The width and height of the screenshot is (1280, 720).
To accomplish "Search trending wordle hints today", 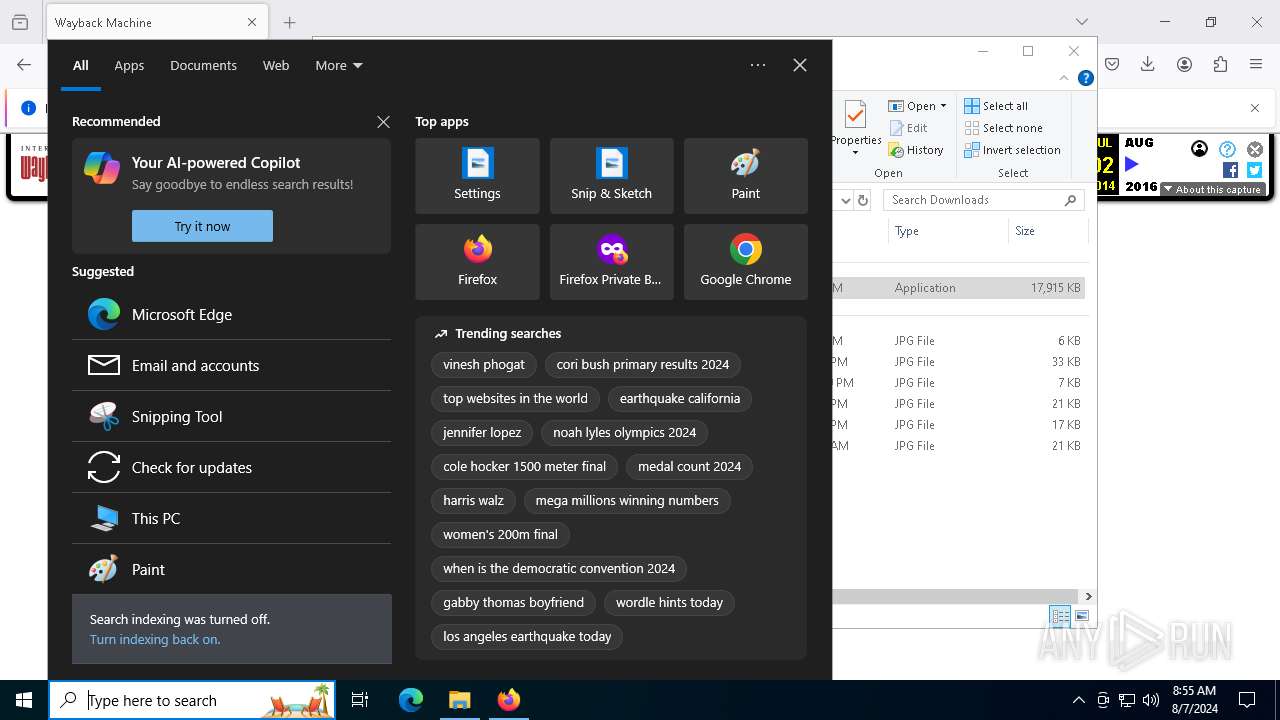I will click(669, 603).
